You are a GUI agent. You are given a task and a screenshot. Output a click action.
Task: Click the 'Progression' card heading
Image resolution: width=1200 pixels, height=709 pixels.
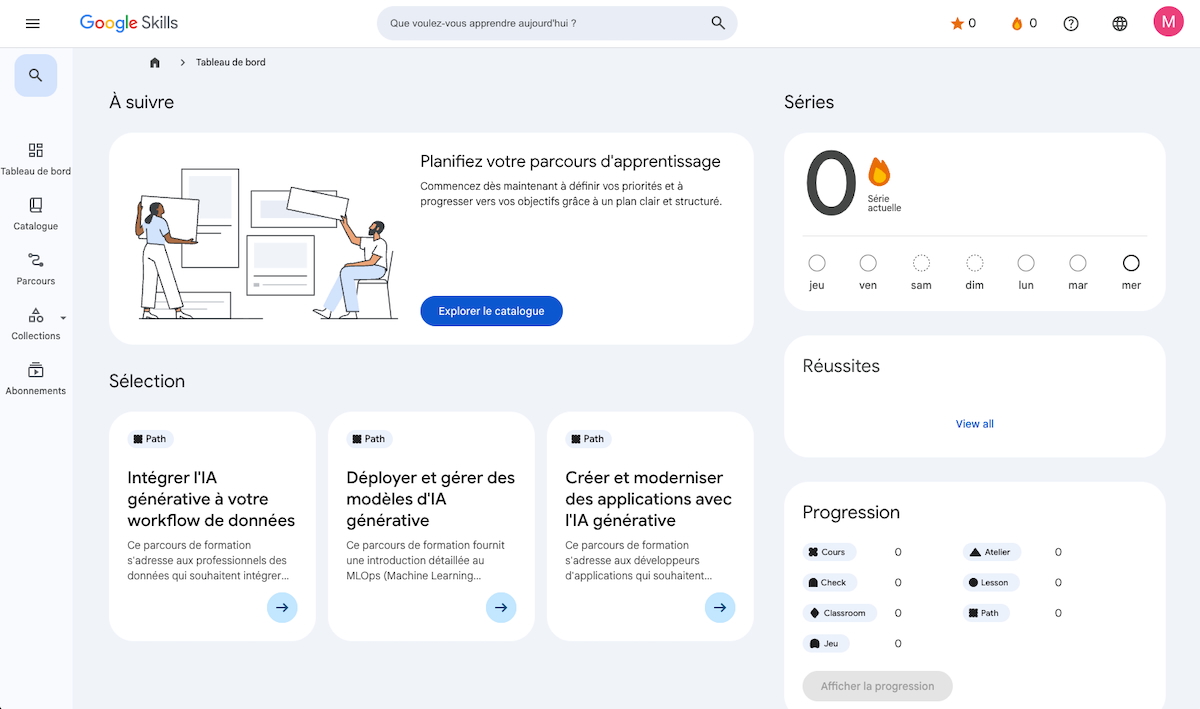pos(851,512)
